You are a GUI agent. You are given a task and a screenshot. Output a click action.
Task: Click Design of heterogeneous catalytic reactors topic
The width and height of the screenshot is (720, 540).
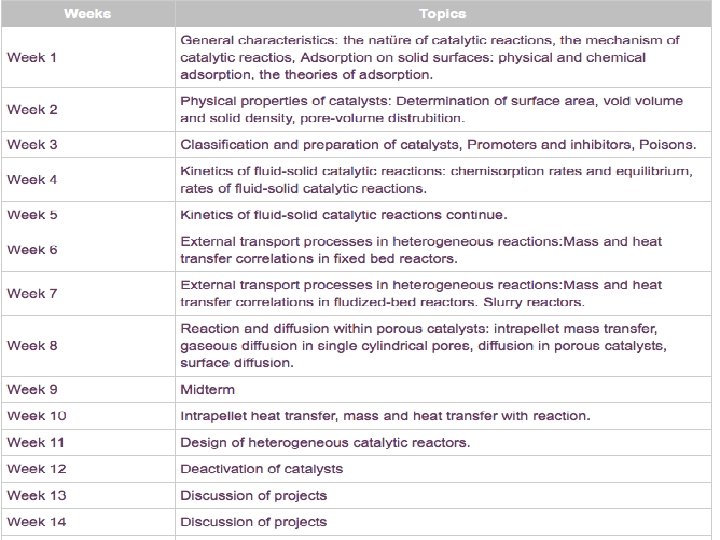click(325, 442)
